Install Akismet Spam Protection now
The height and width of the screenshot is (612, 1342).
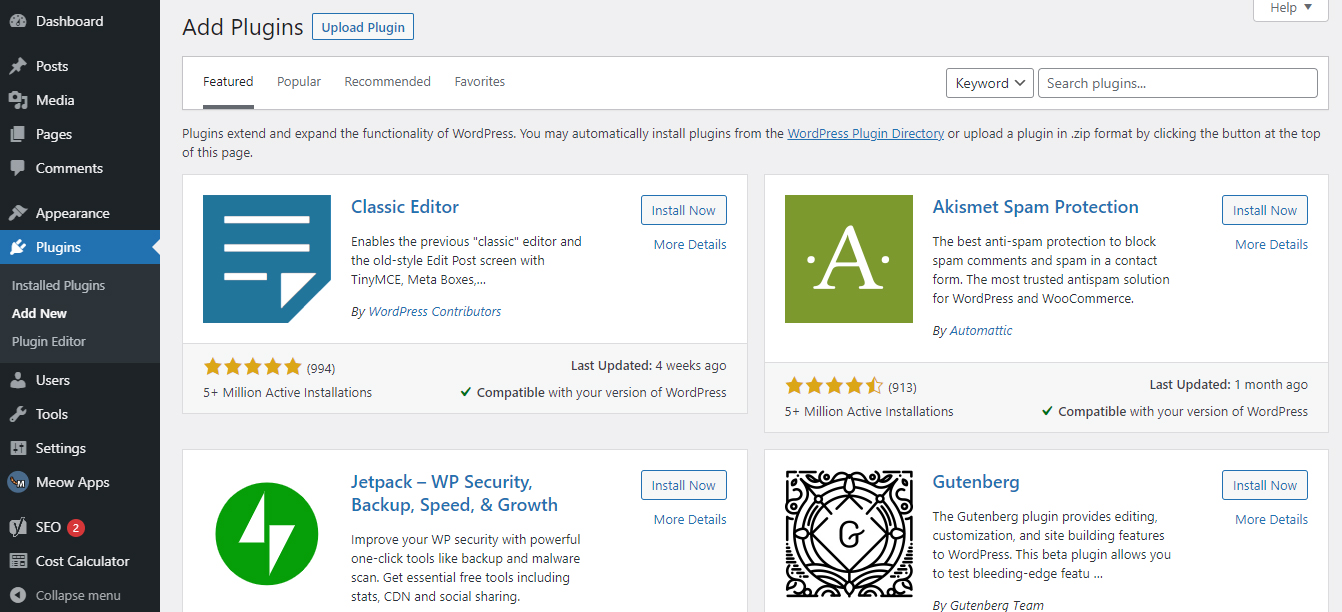[1265, 210]
